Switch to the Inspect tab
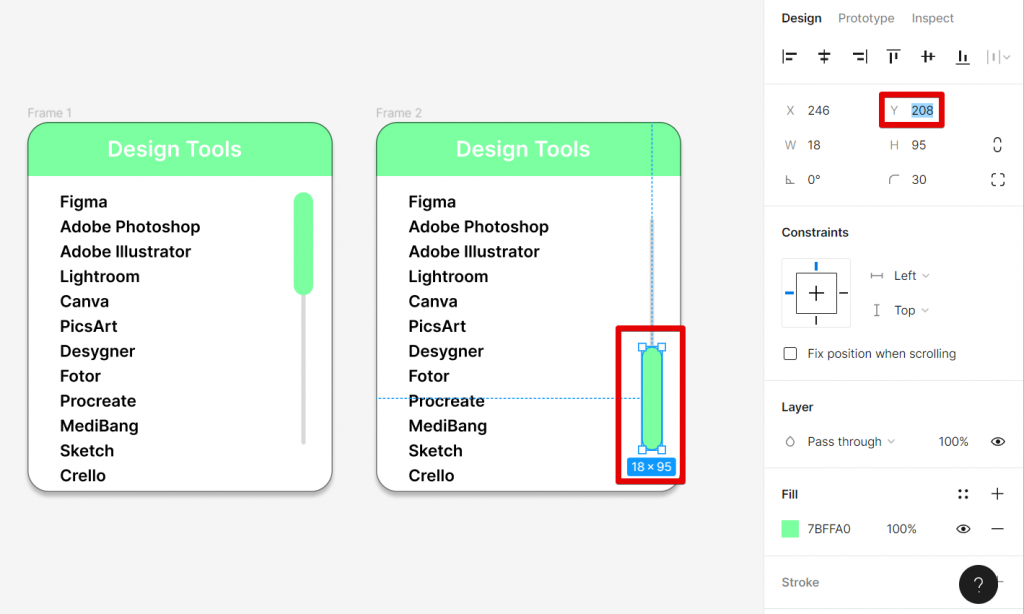The image size is (1024, 614). click(x=932, y=18)
